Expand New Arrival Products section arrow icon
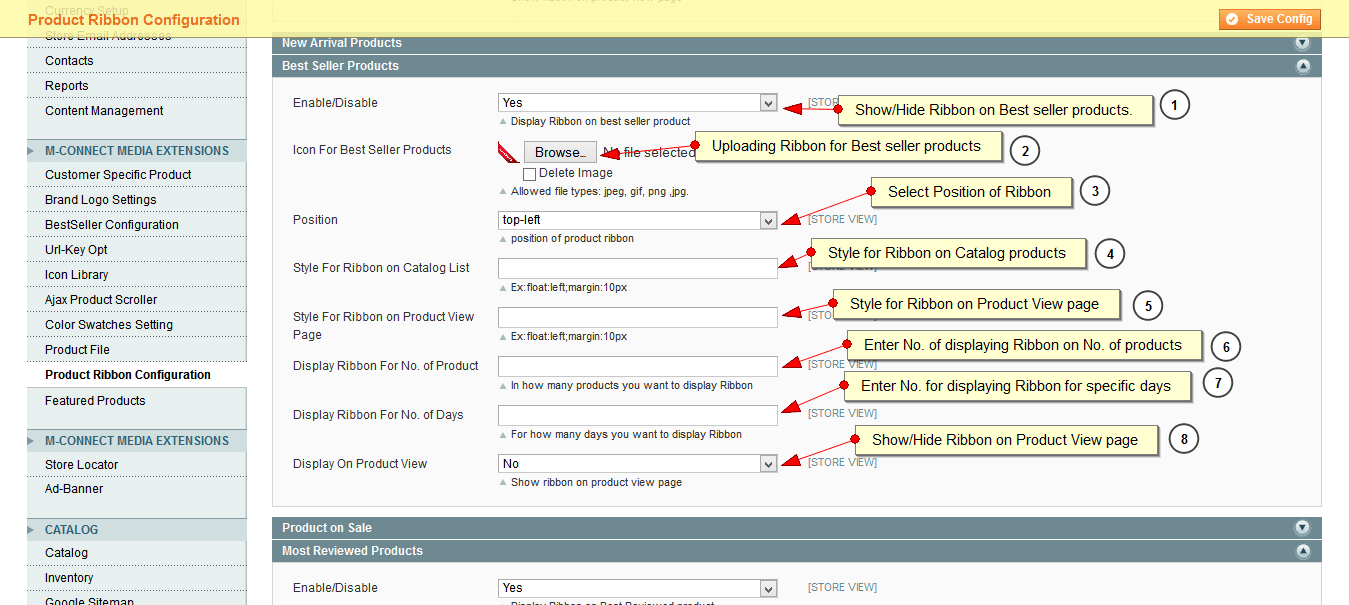The image size is (1349, 605). [x=1302, y=43]
